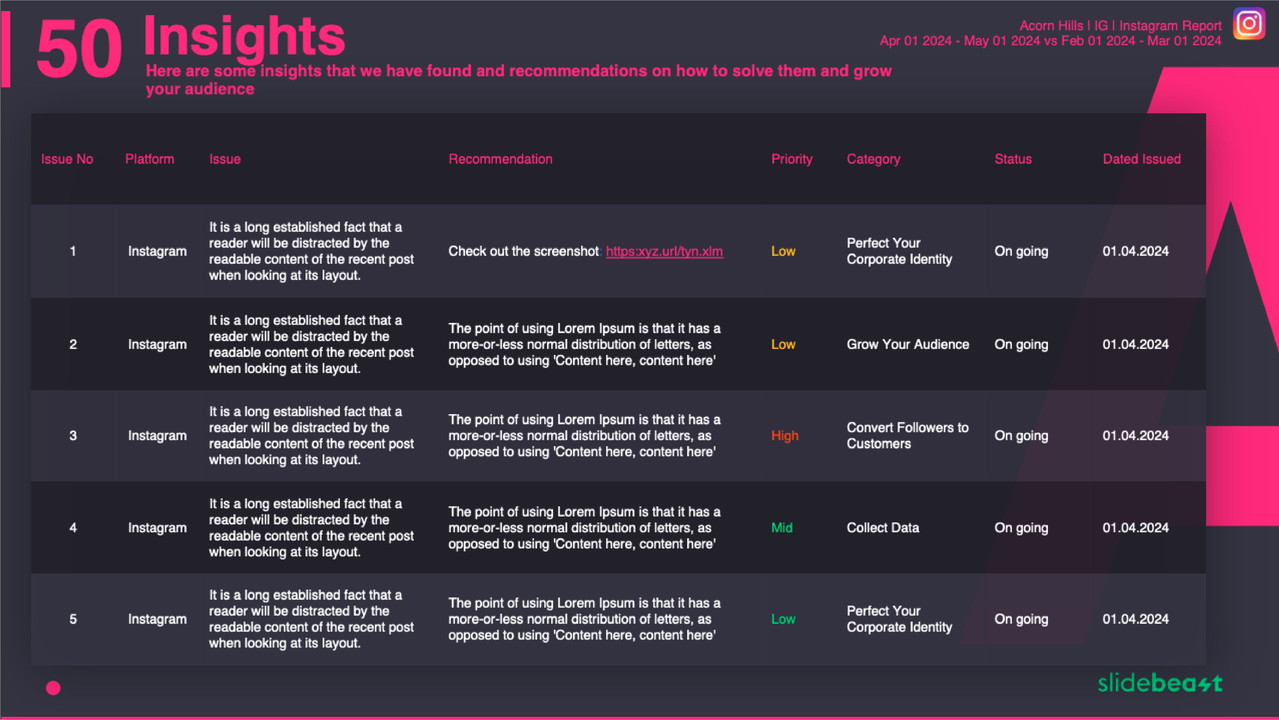Click the Convert Followers to Customers cell
The width and height of the screenshot is (1279, 720).
(x=907, y=436)
